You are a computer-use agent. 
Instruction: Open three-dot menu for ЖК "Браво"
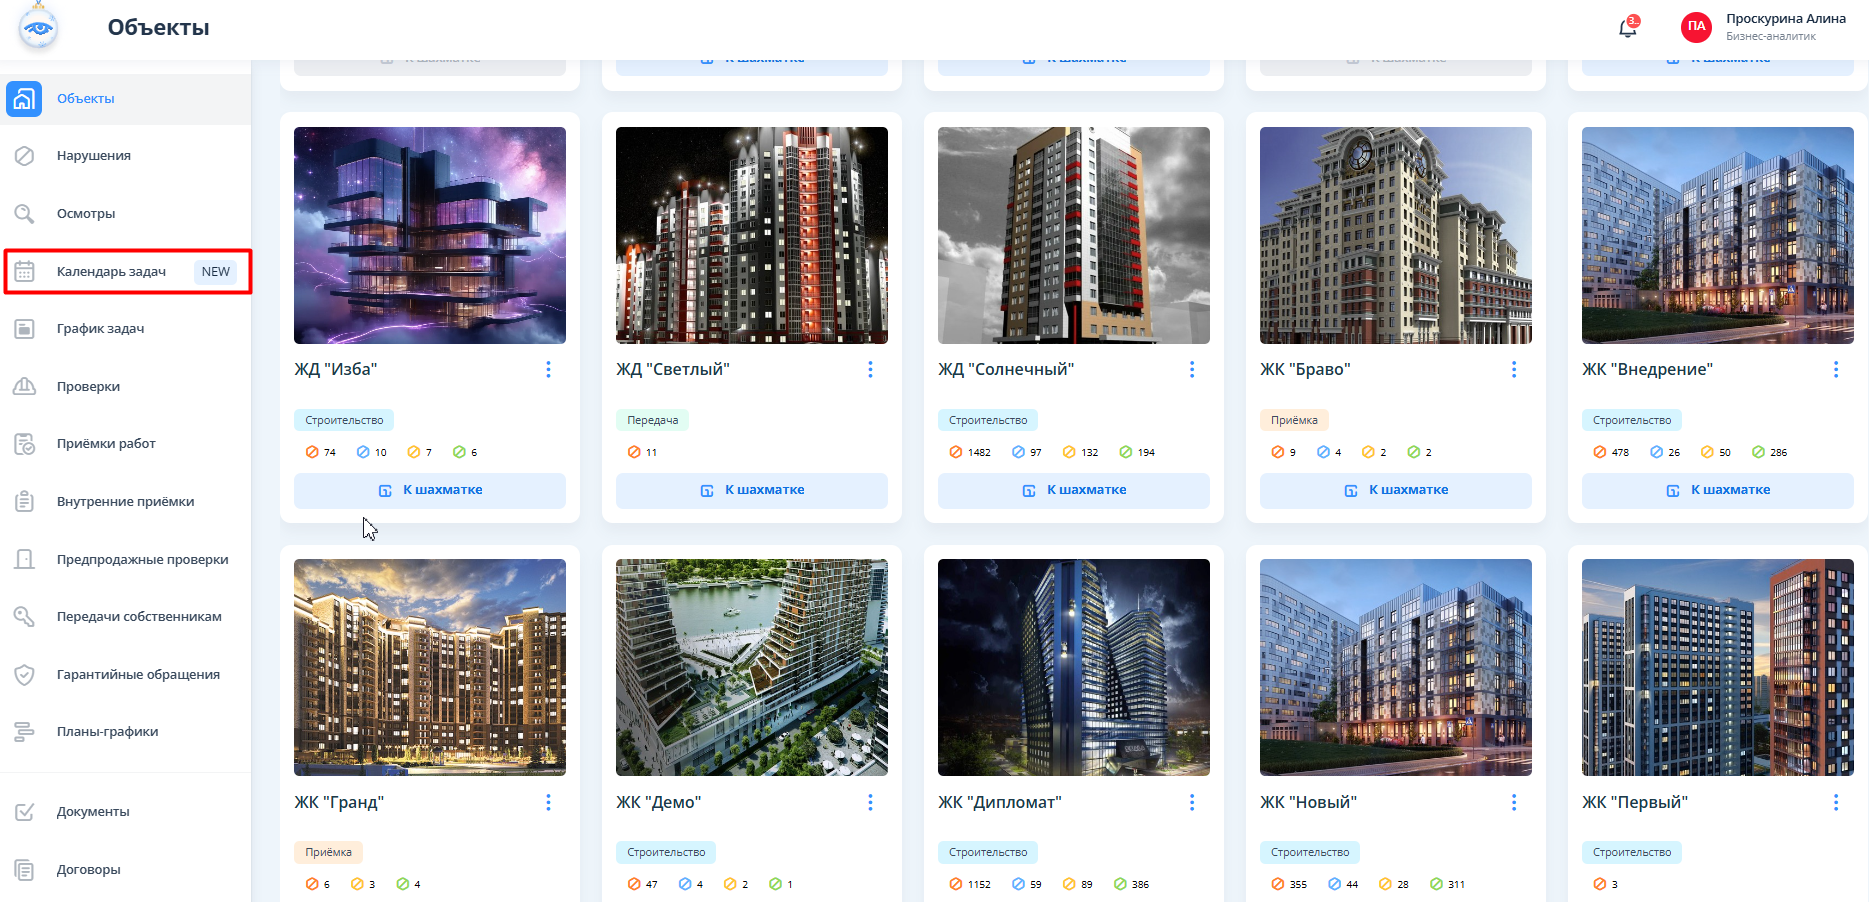pos(1514,370)
